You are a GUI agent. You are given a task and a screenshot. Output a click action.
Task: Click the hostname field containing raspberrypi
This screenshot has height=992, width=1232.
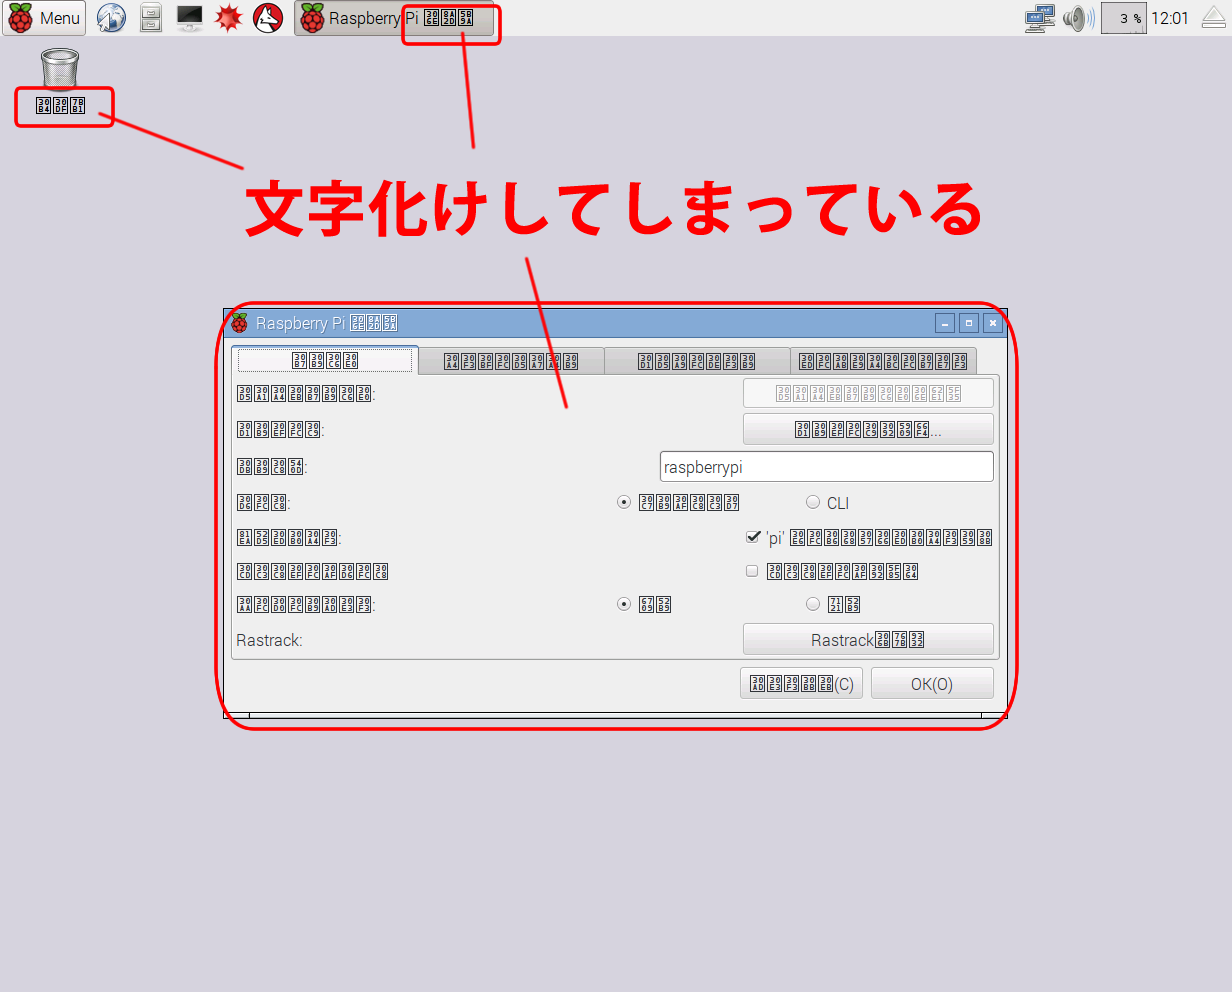826,467
